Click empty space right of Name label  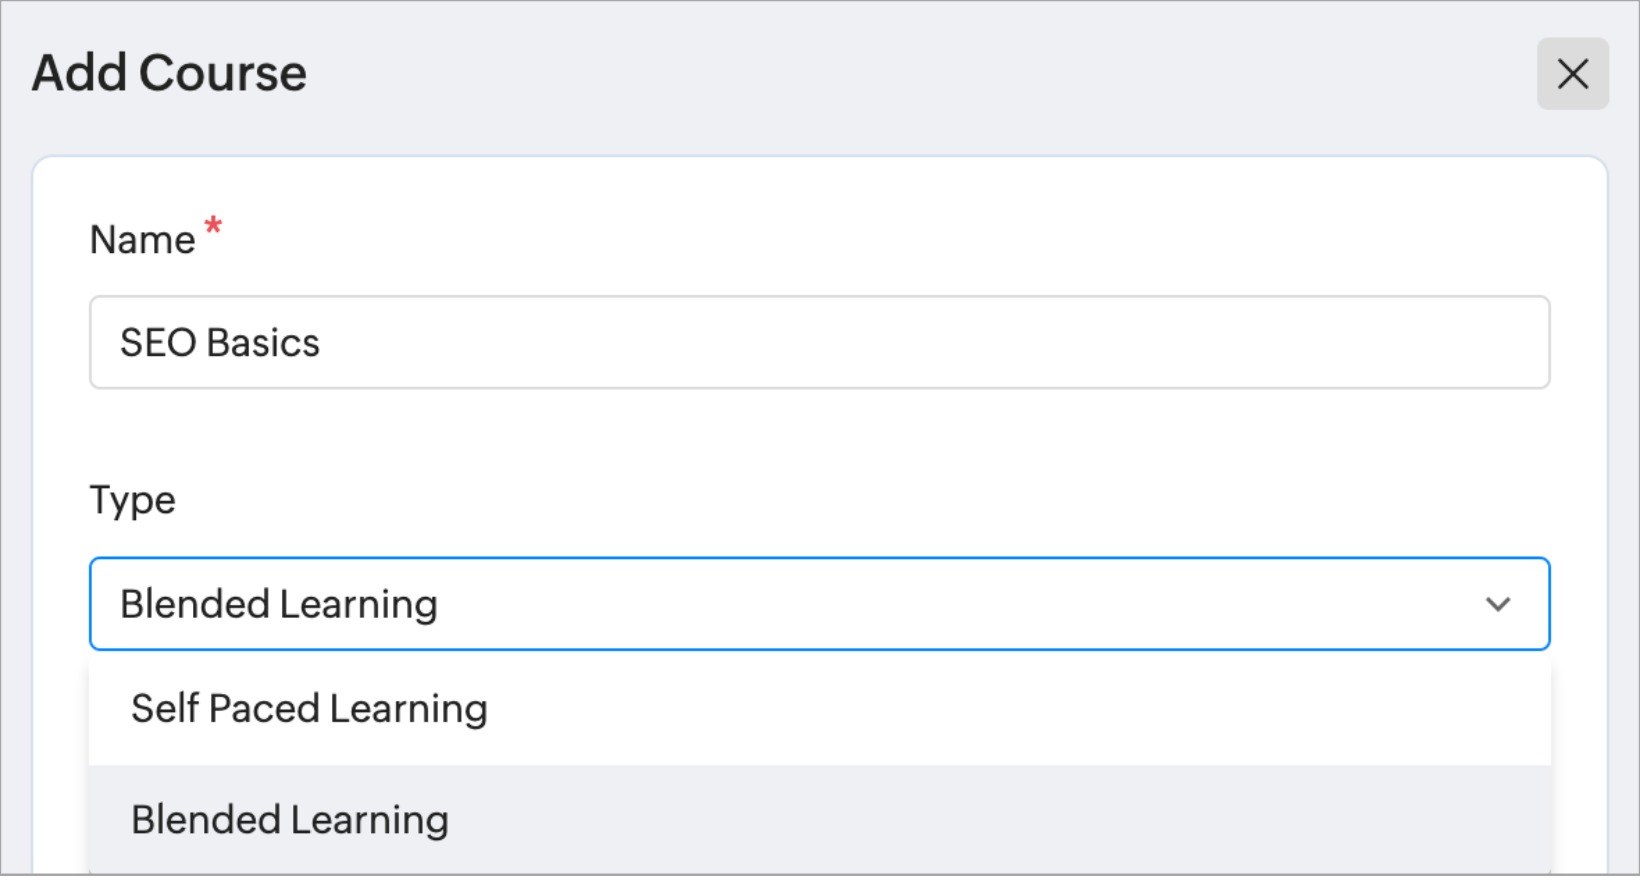(800, 240)
